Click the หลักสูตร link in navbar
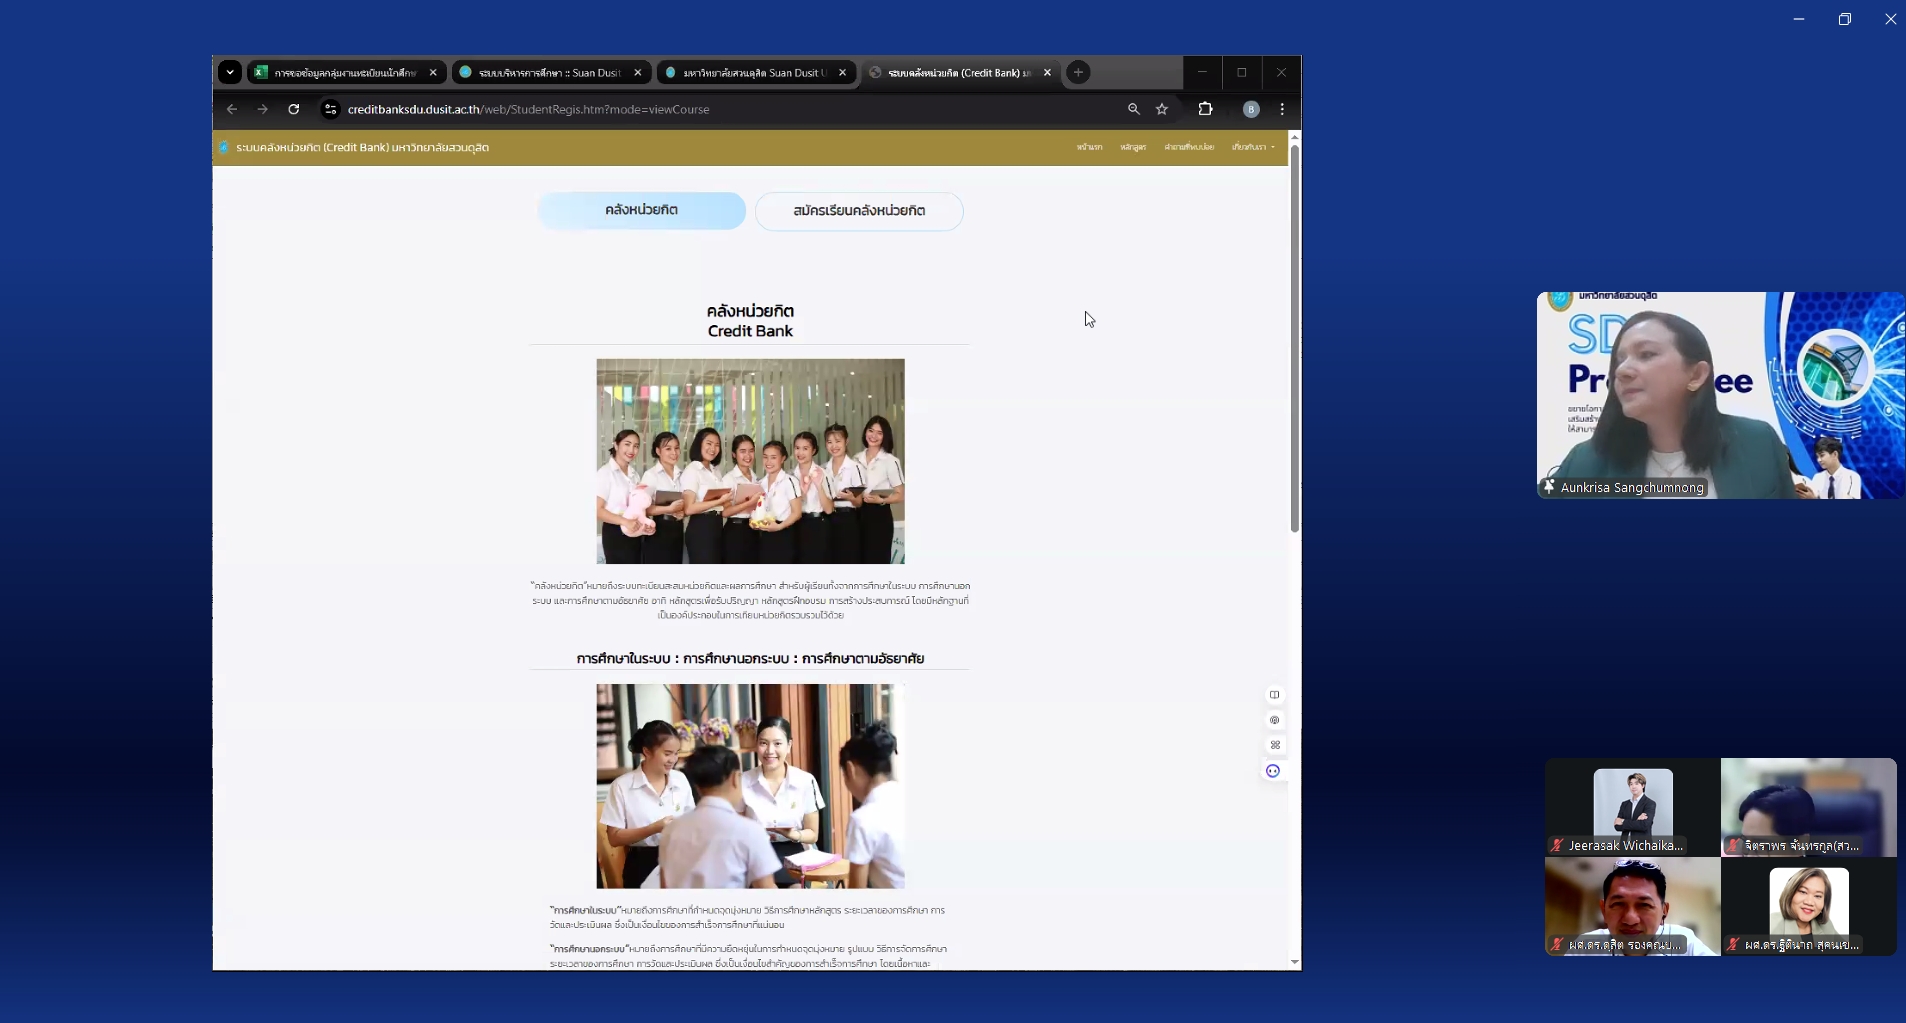Screen dimensions: 1906x1023 pyautogui.click(x=1133, y=147)
